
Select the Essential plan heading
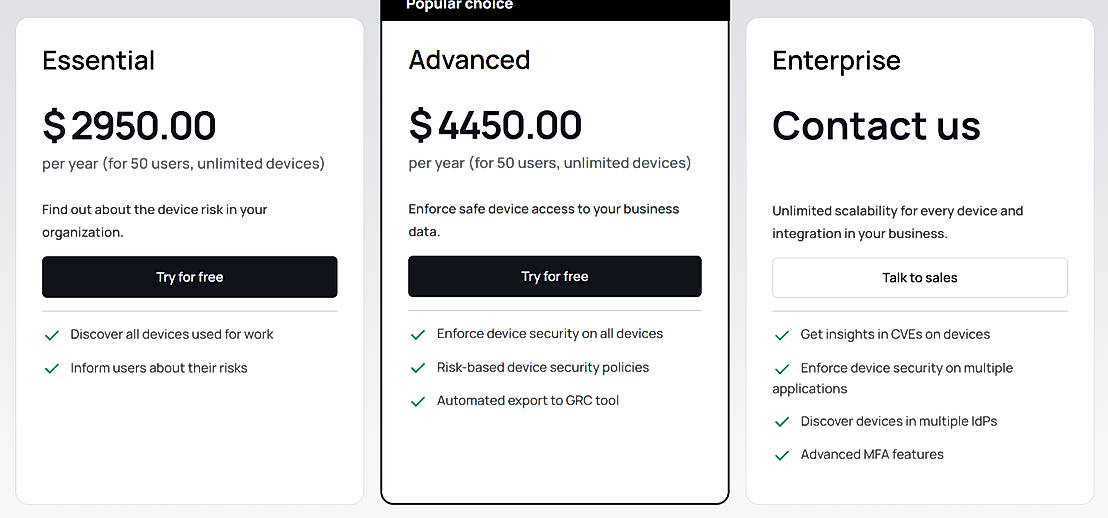[98, 61]
